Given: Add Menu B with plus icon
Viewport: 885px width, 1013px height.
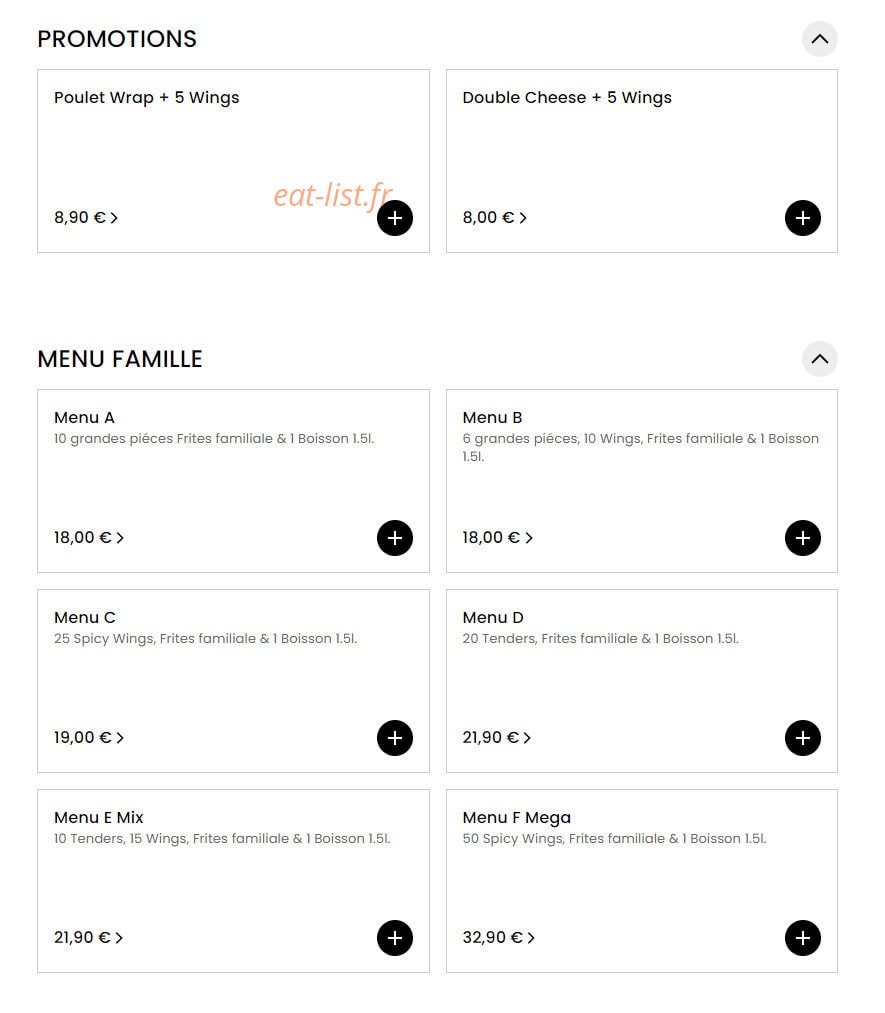Looking at the screenshot, I should pos(802,538).
